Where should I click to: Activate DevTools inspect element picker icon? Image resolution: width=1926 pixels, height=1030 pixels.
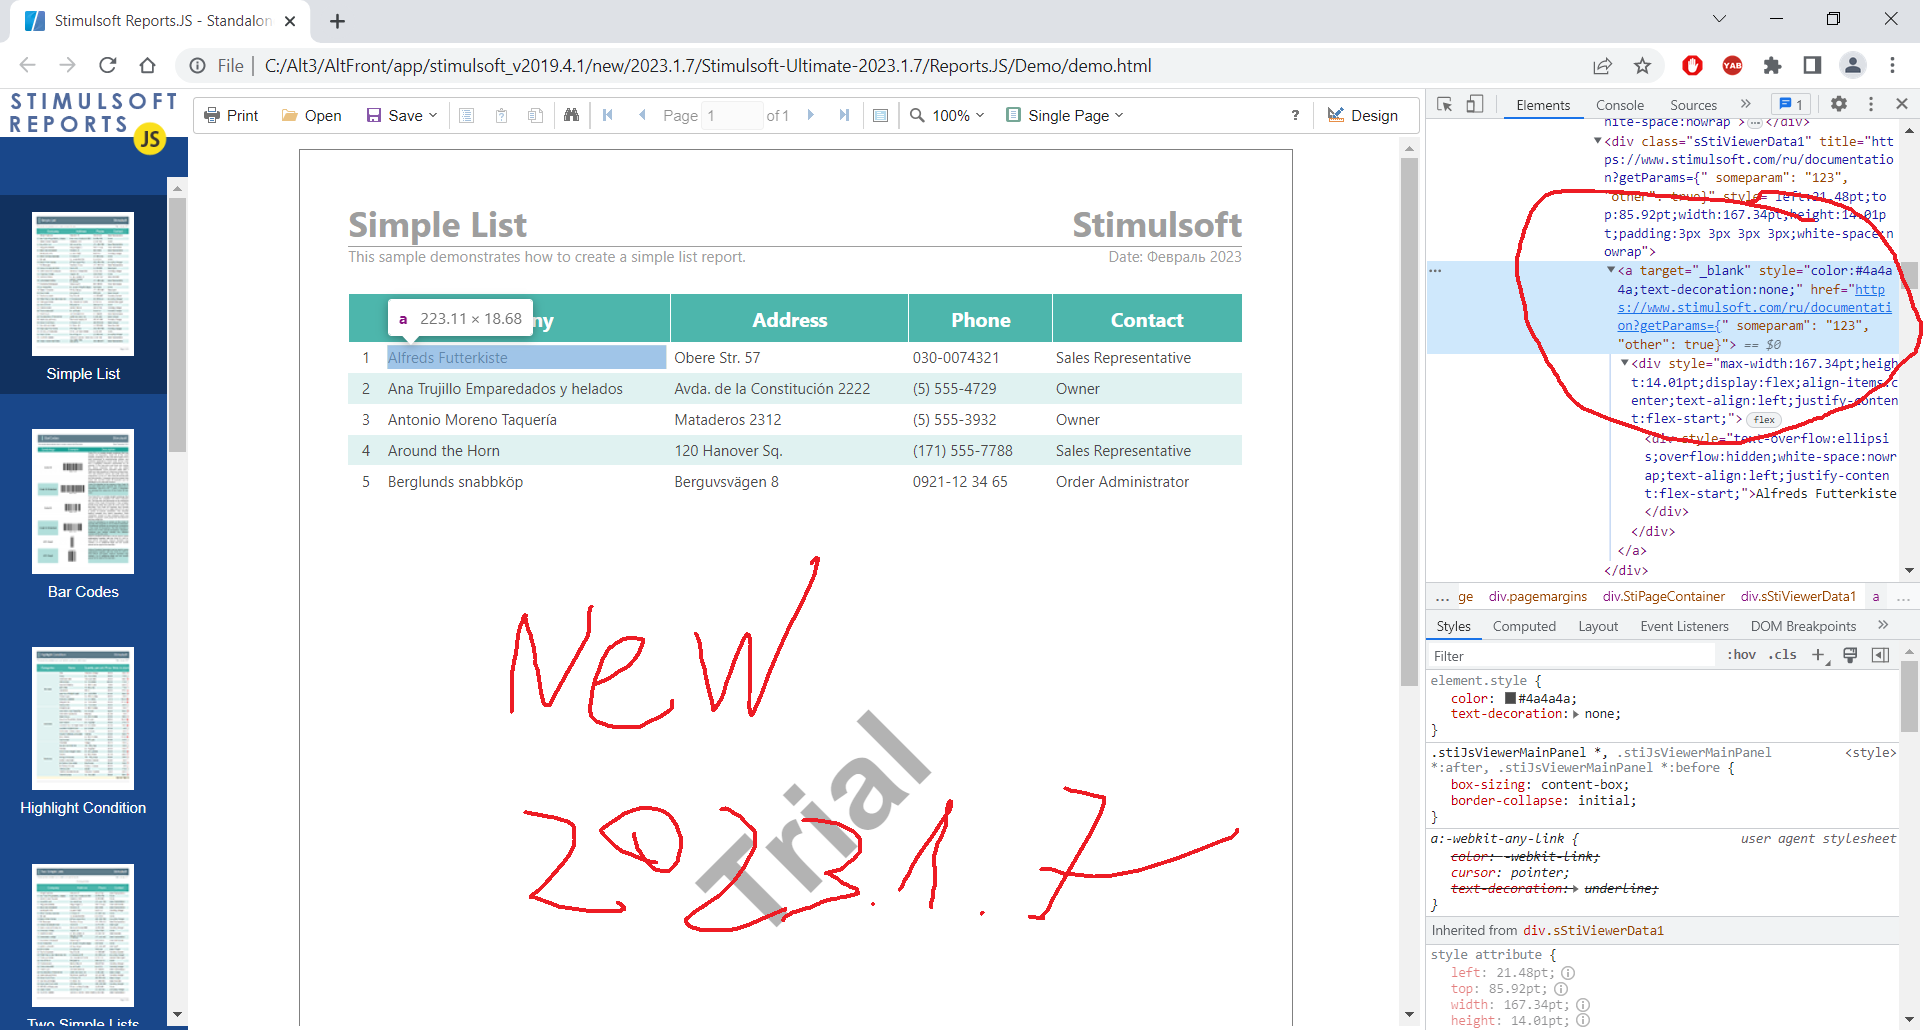tap(1445, 104)
